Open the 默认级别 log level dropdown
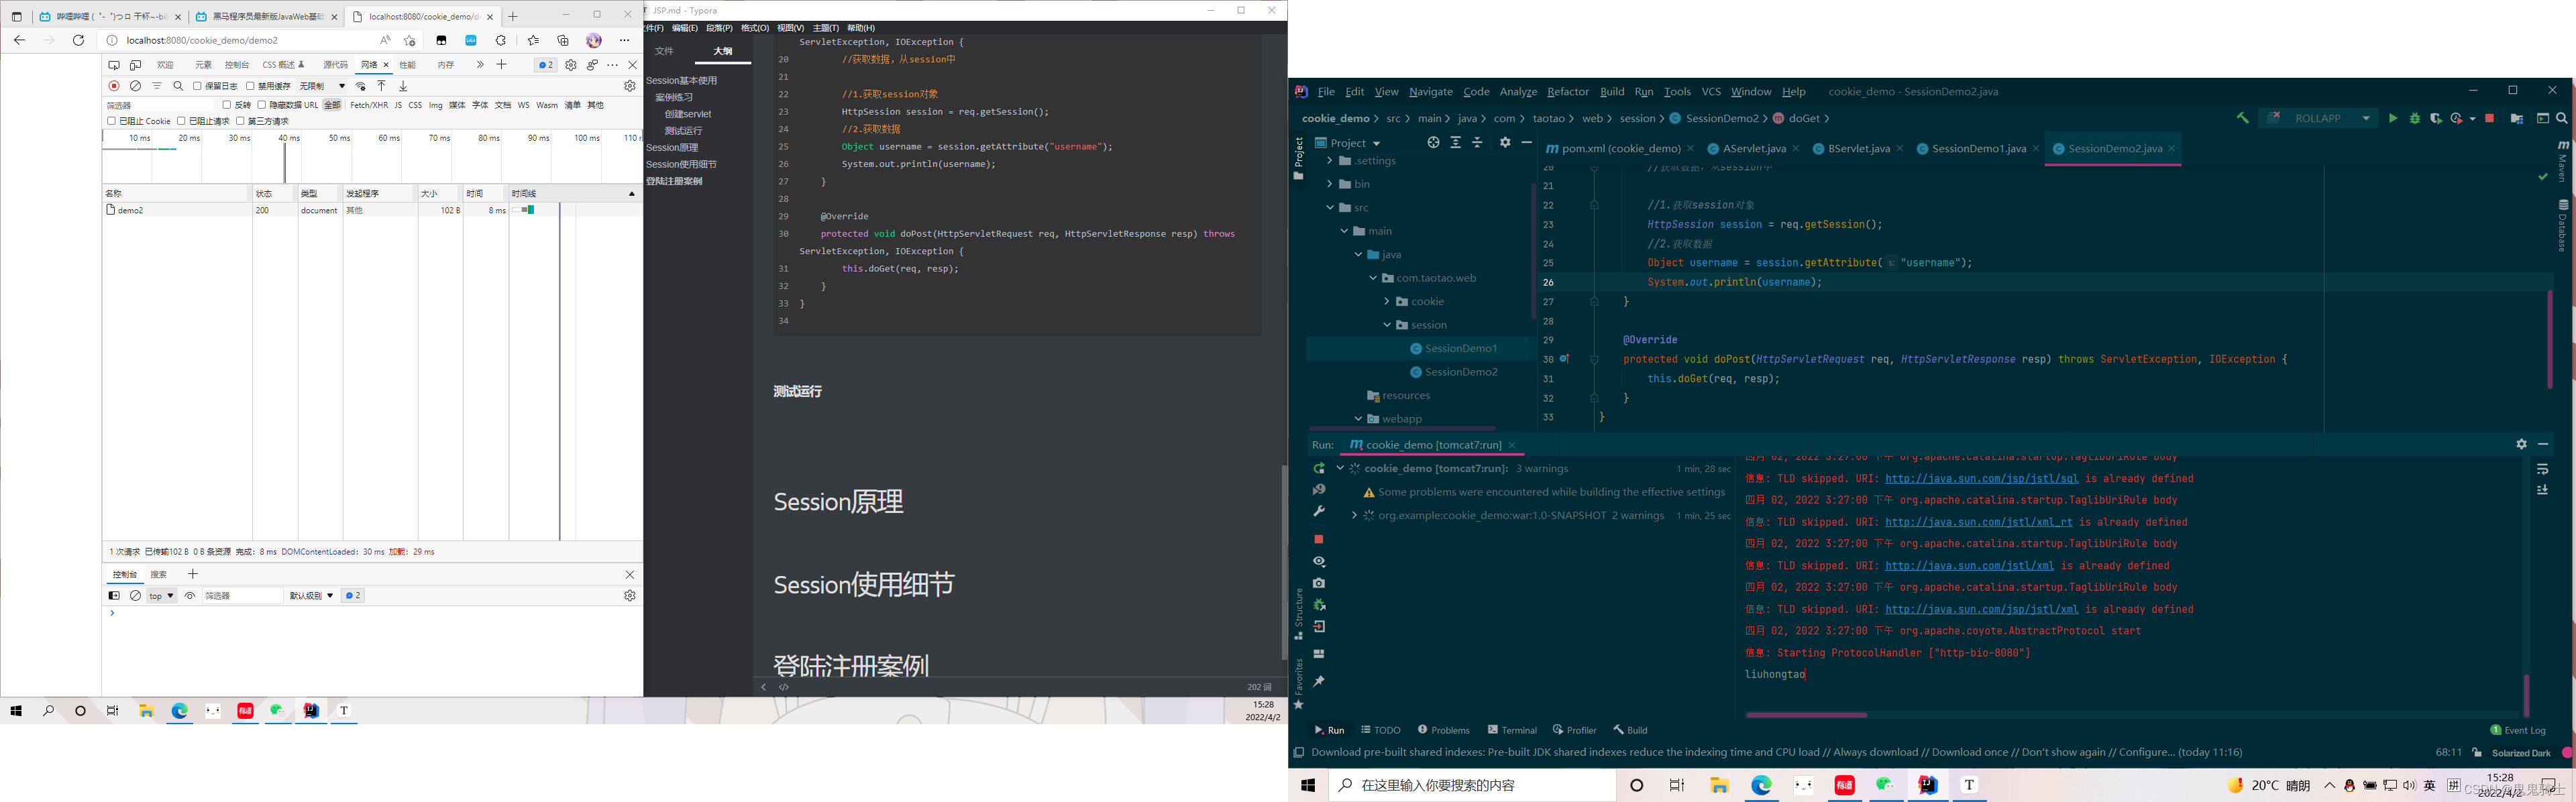 point(311,595)
